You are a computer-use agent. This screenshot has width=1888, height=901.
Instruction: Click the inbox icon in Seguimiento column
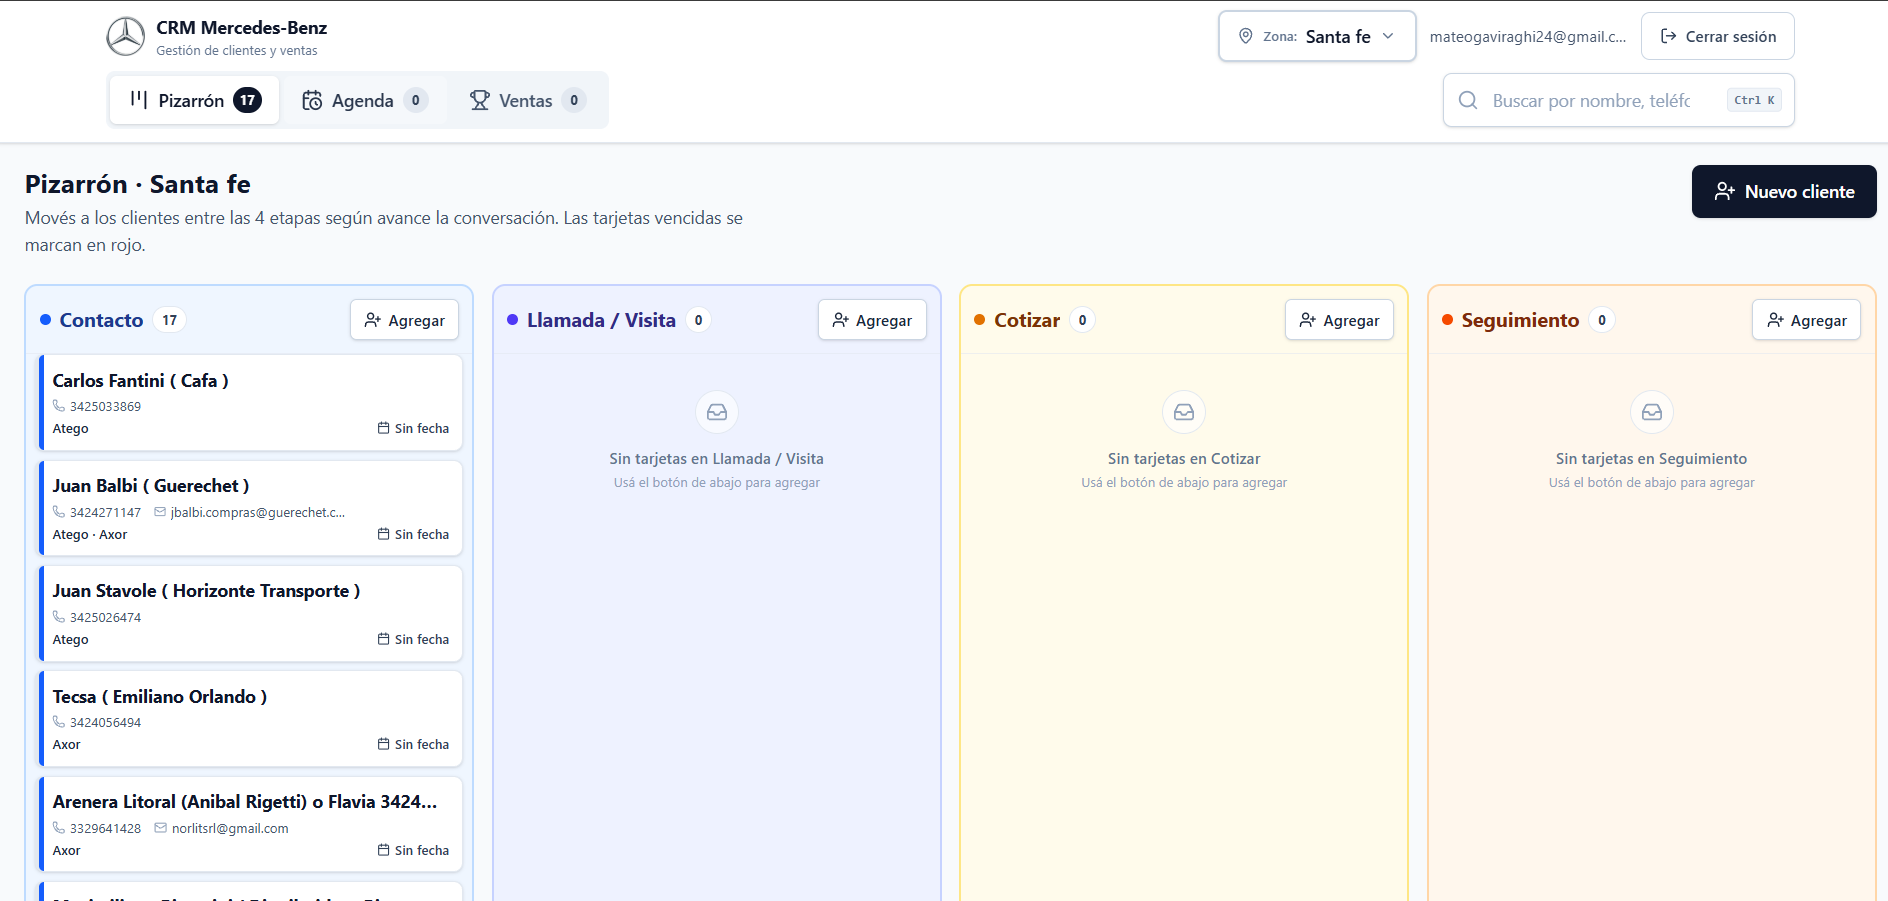click(x=1652, y=412)
